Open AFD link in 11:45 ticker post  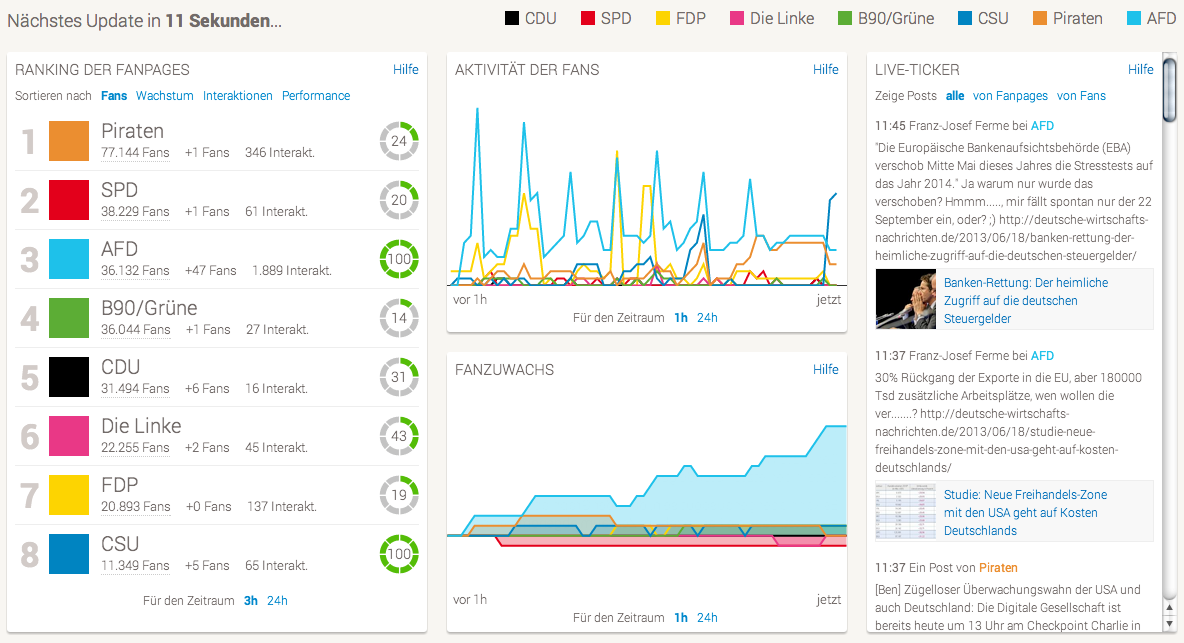(1042, 126)
